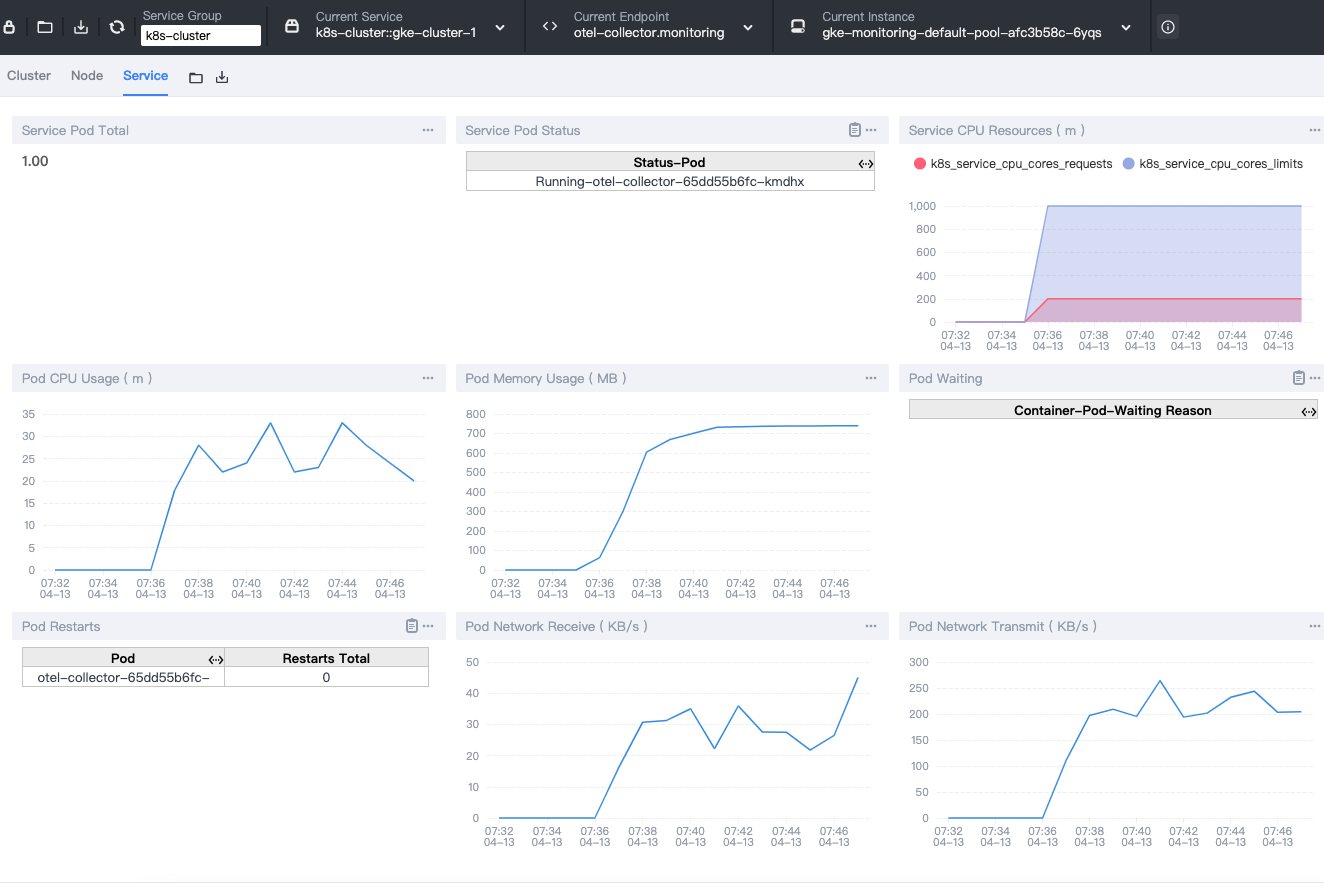The height and width of the screenshot is (883, 1324).
Task: Click the download icon in the dark top toolbar
Action: tap(81, 27)
